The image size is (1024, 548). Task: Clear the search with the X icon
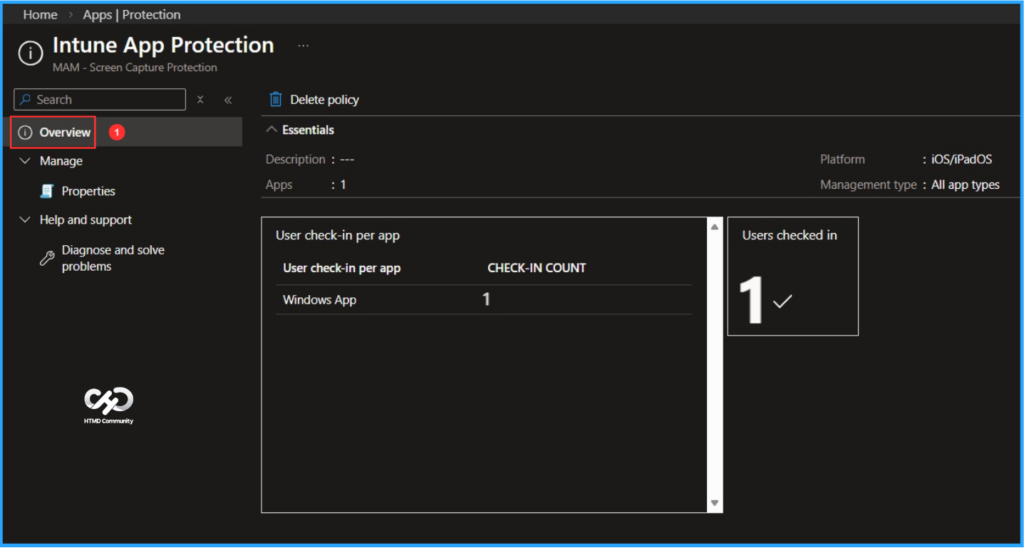[200, 100]
